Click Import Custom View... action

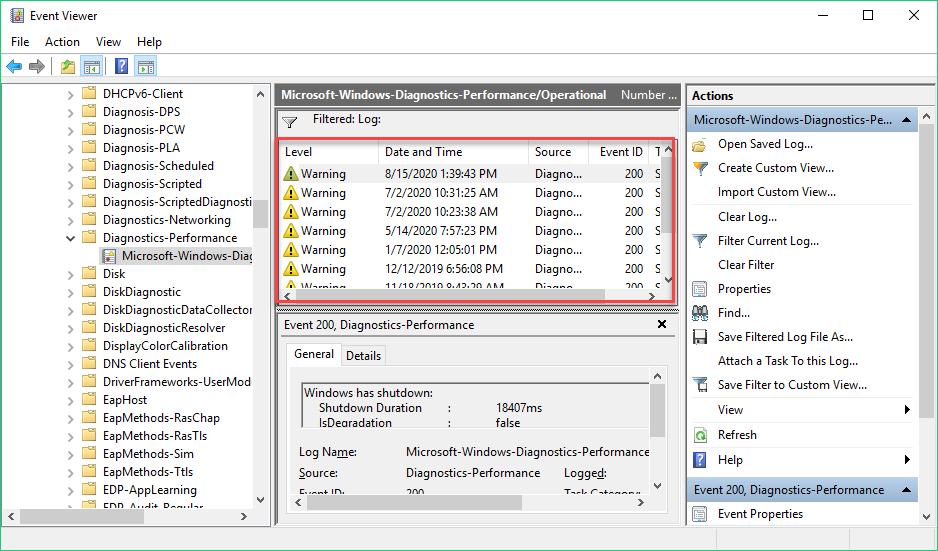point(776,192)
